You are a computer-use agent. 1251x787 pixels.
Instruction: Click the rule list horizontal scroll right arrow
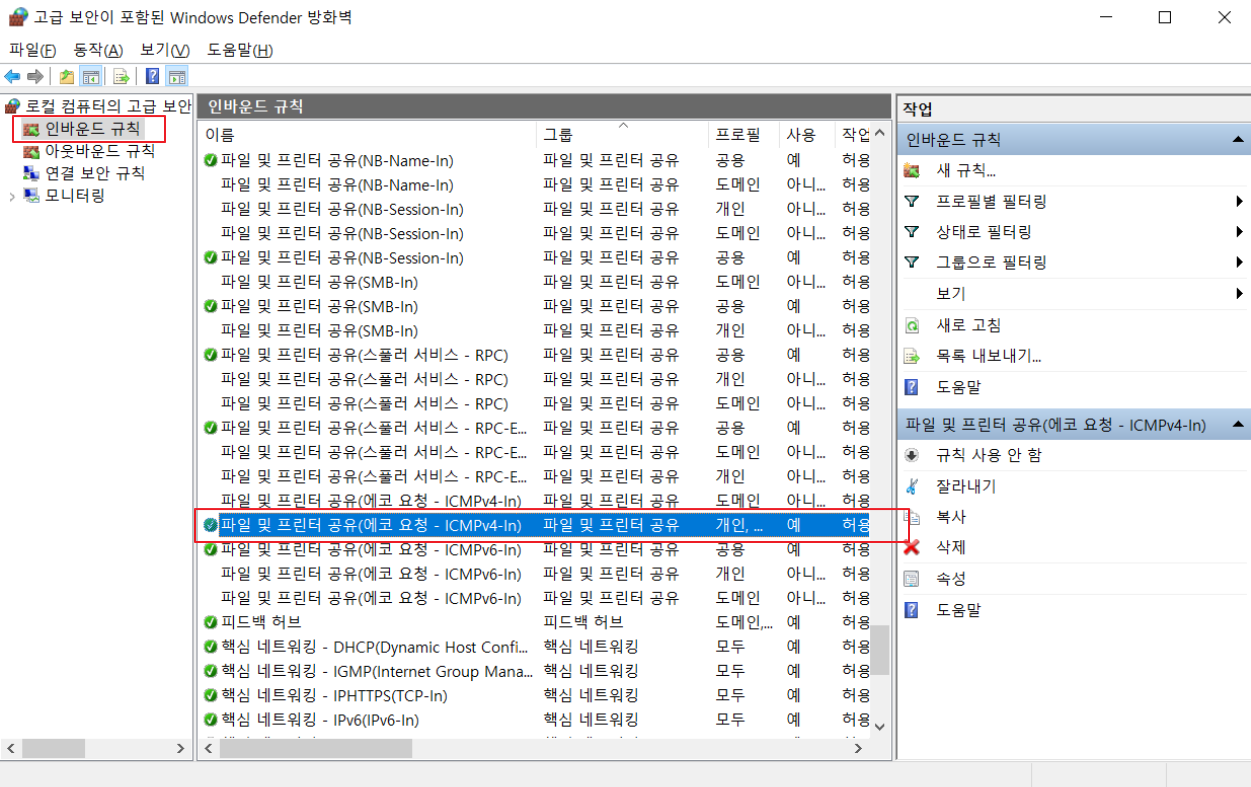point(858,747)
